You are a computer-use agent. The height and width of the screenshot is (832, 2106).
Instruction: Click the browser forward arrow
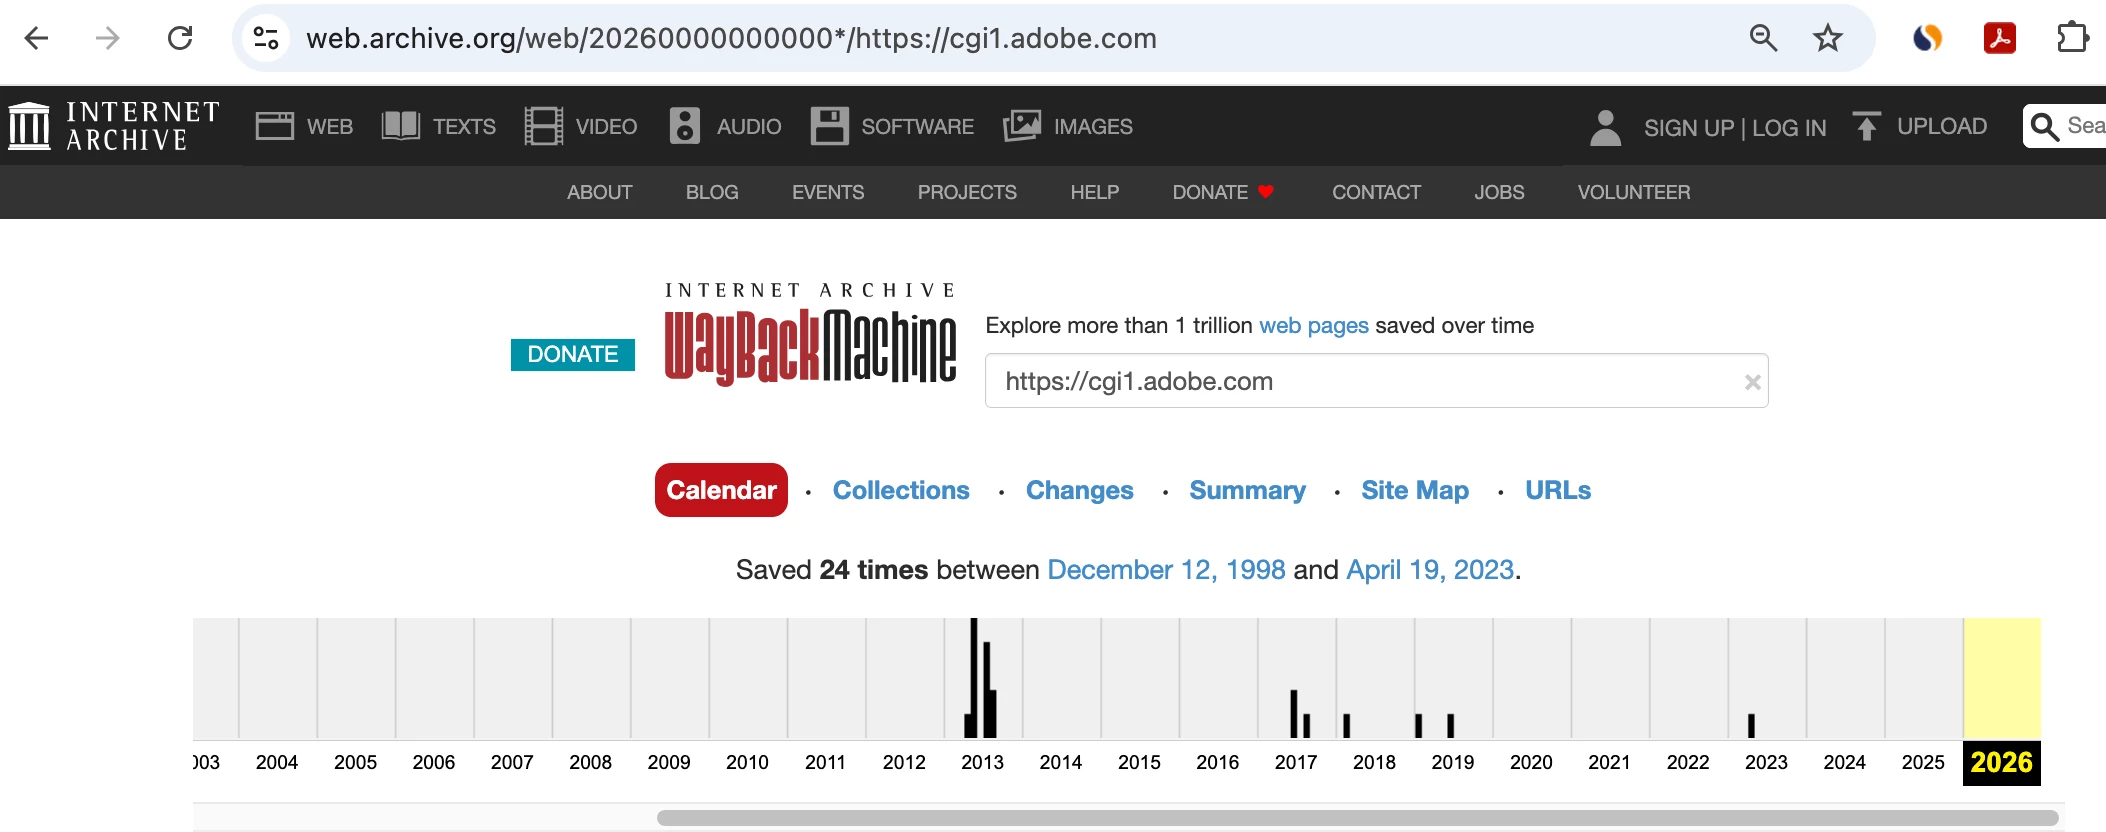coord(107,38)
